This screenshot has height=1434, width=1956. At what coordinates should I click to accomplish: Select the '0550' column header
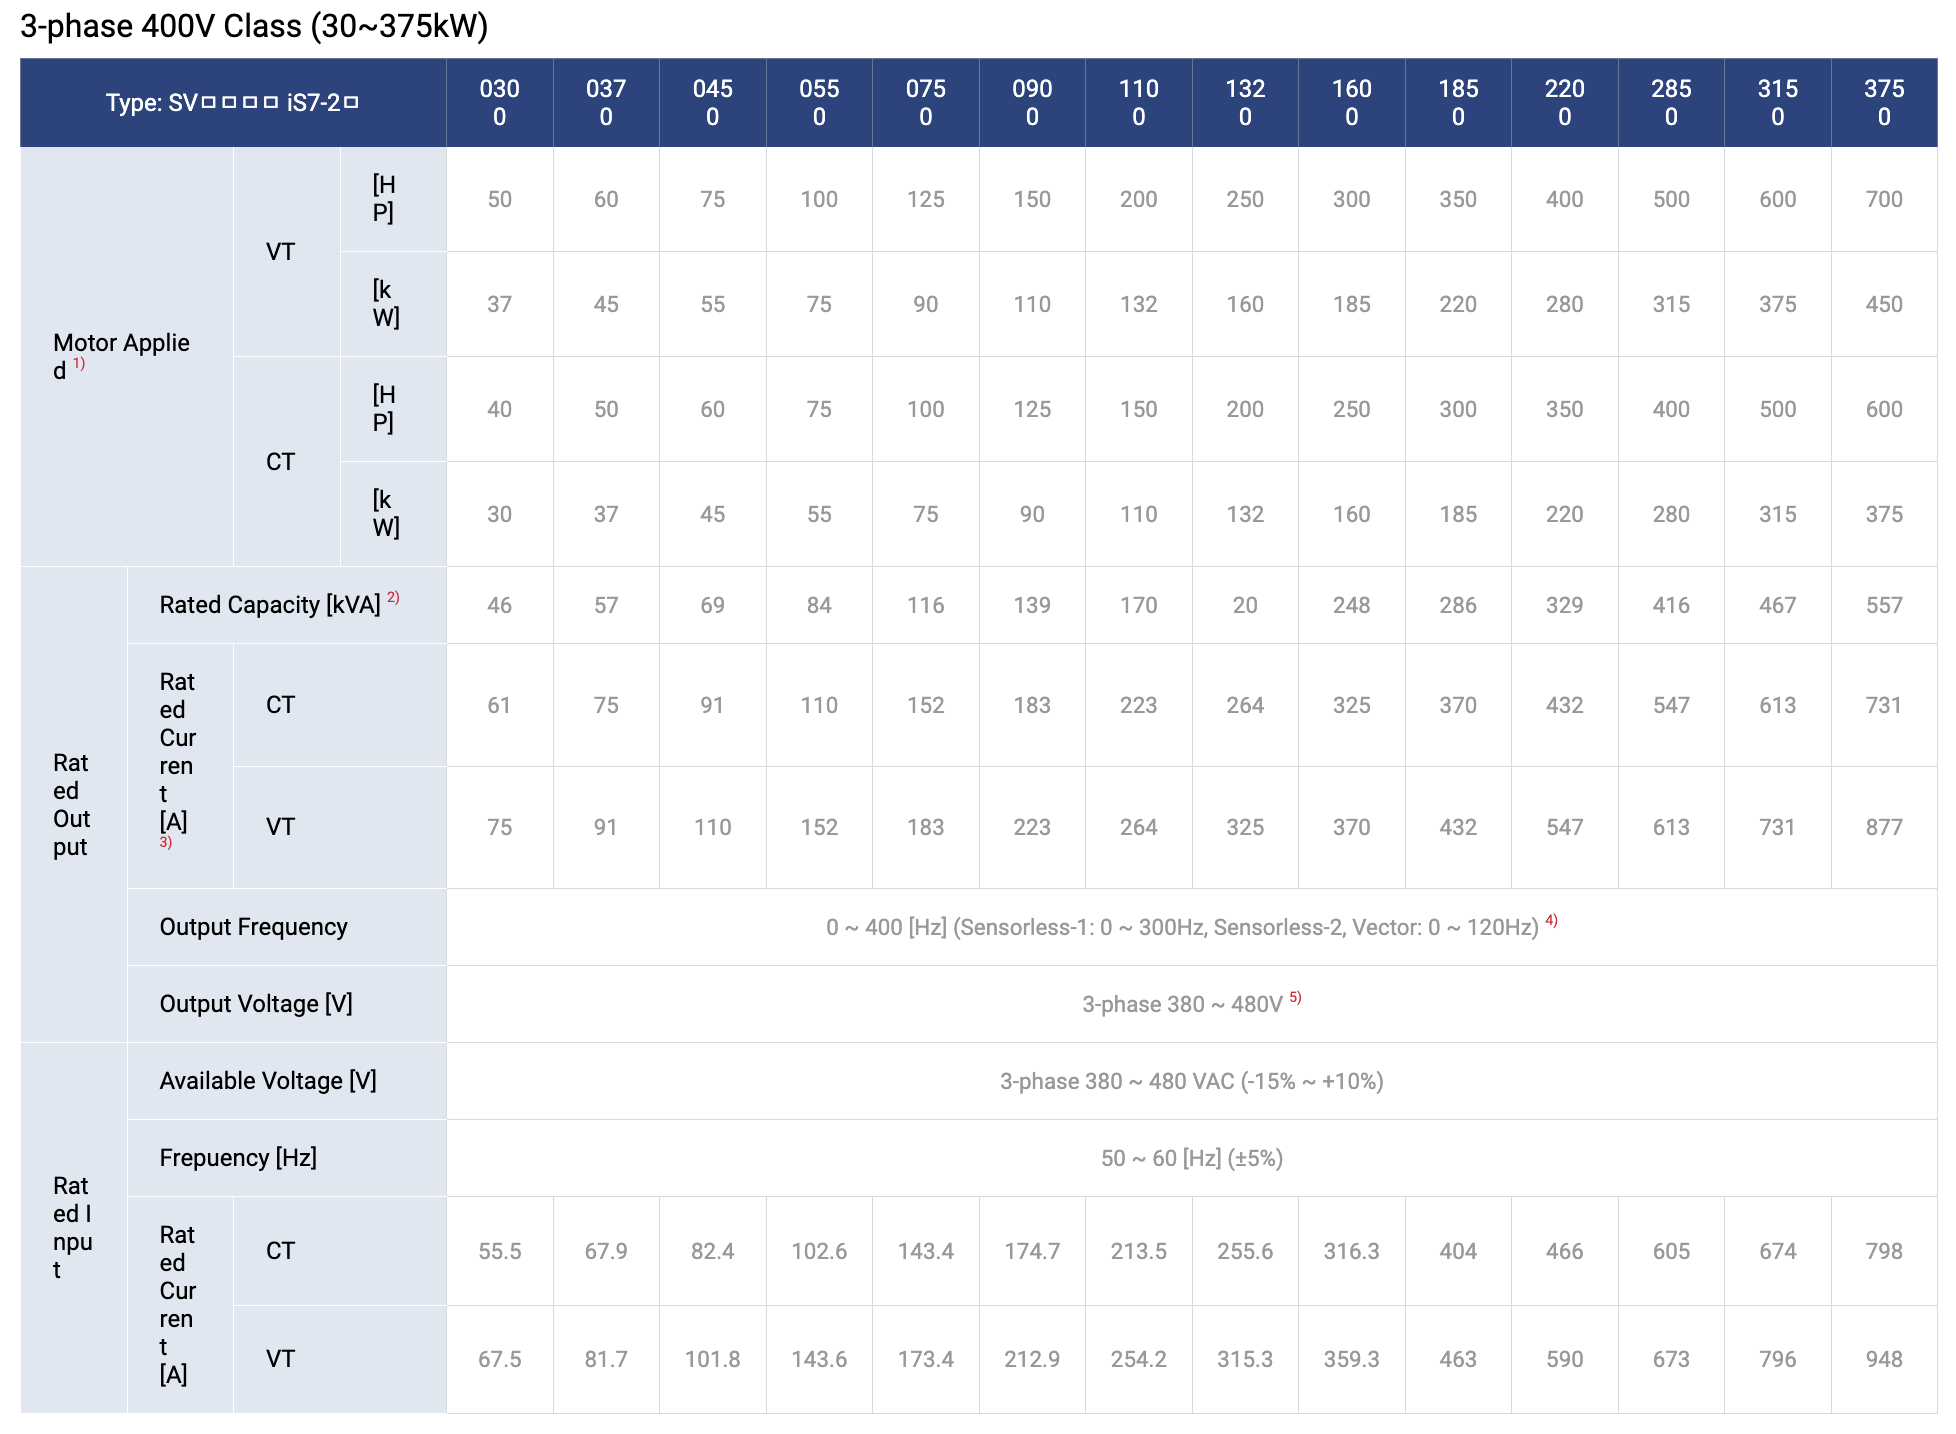pyautogui.click(x=819, y=103)
